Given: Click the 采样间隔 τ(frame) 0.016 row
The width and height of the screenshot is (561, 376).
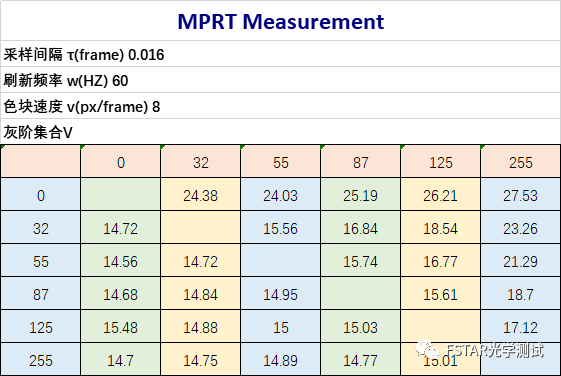Looking at the screenshot, I should (280, 54).
